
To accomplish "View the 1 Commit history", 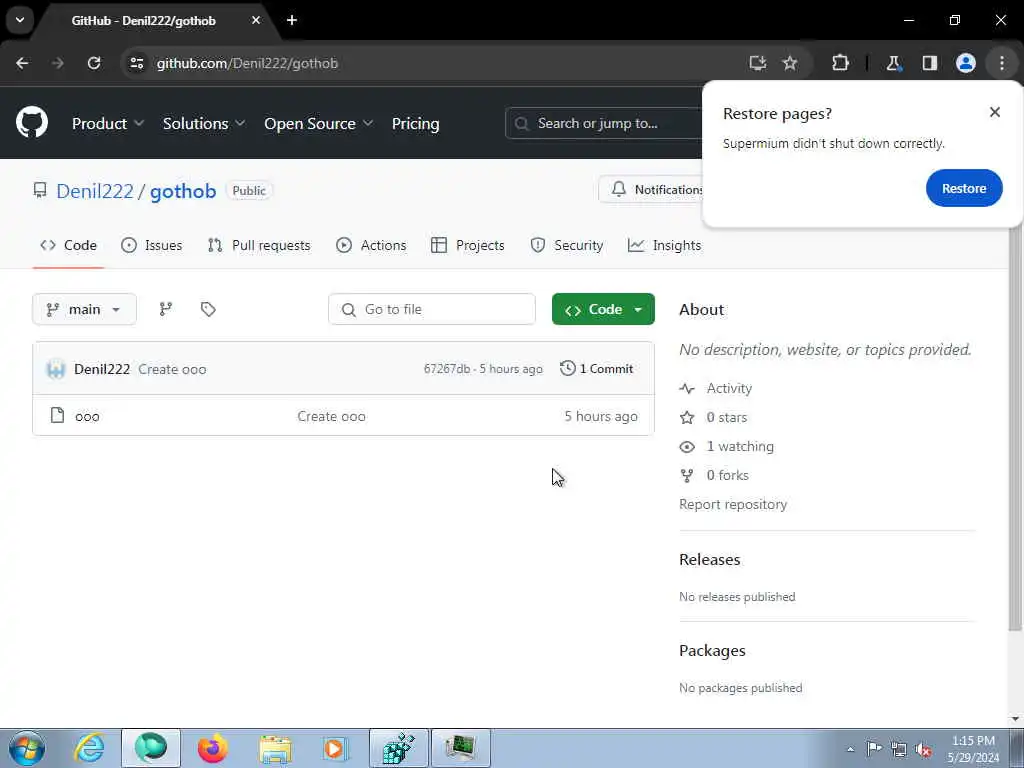I will tap(597, 369).
